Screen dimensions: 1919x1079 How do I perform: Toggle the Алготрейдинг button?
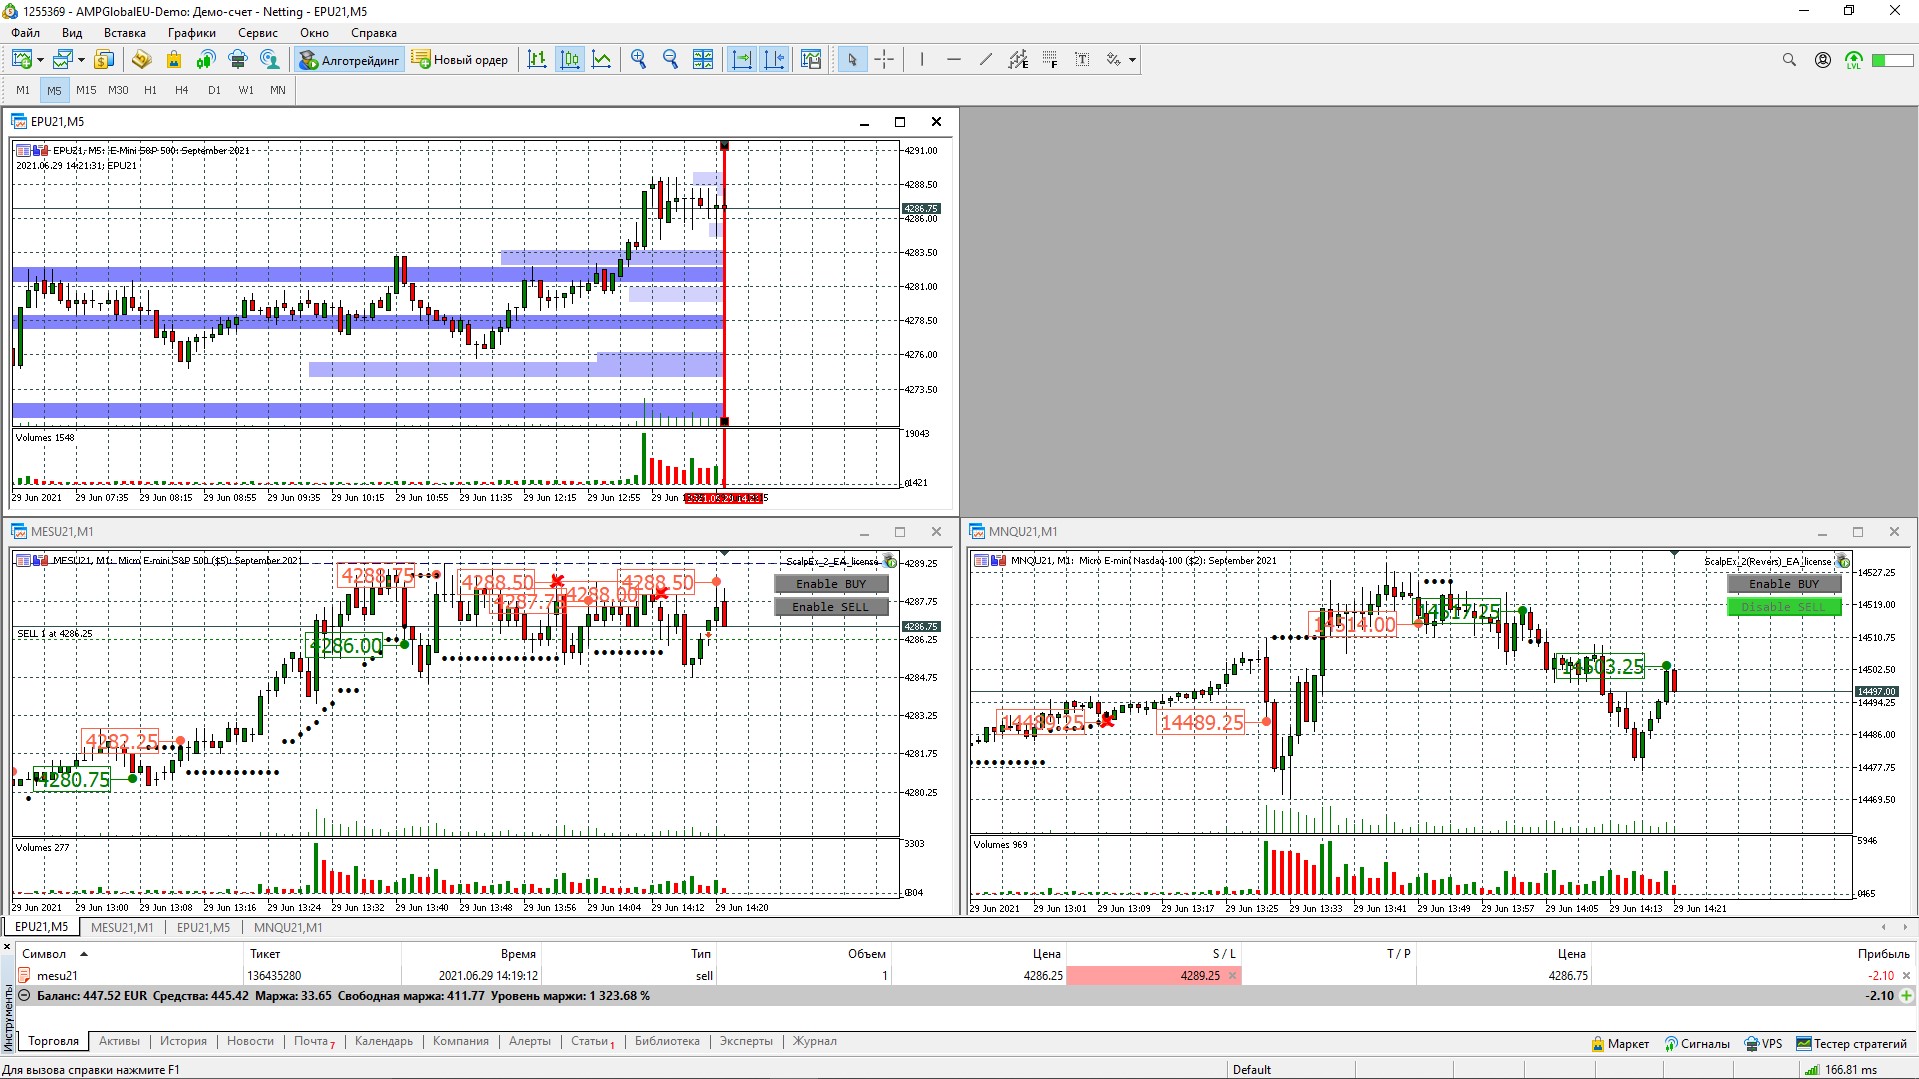tap(349, 60)
